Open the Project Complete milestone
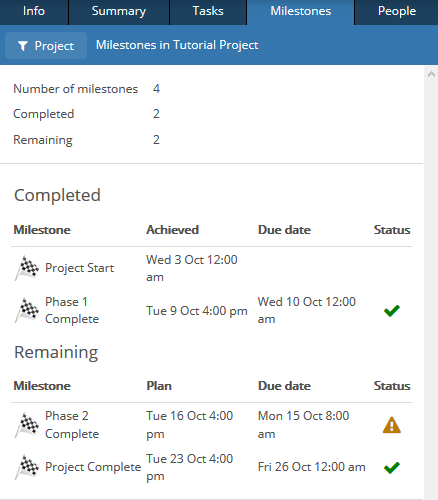The width and height of the screenshot is (438, 500). point(93,467)
